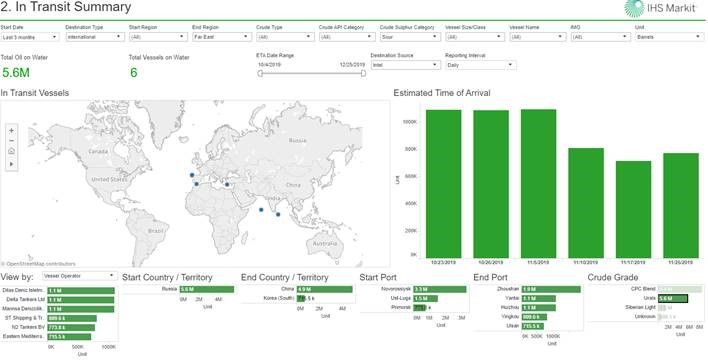Screen dimensions: 708x362
Task: Open the Start Date dropdown
Action: [x=30, y=37]
